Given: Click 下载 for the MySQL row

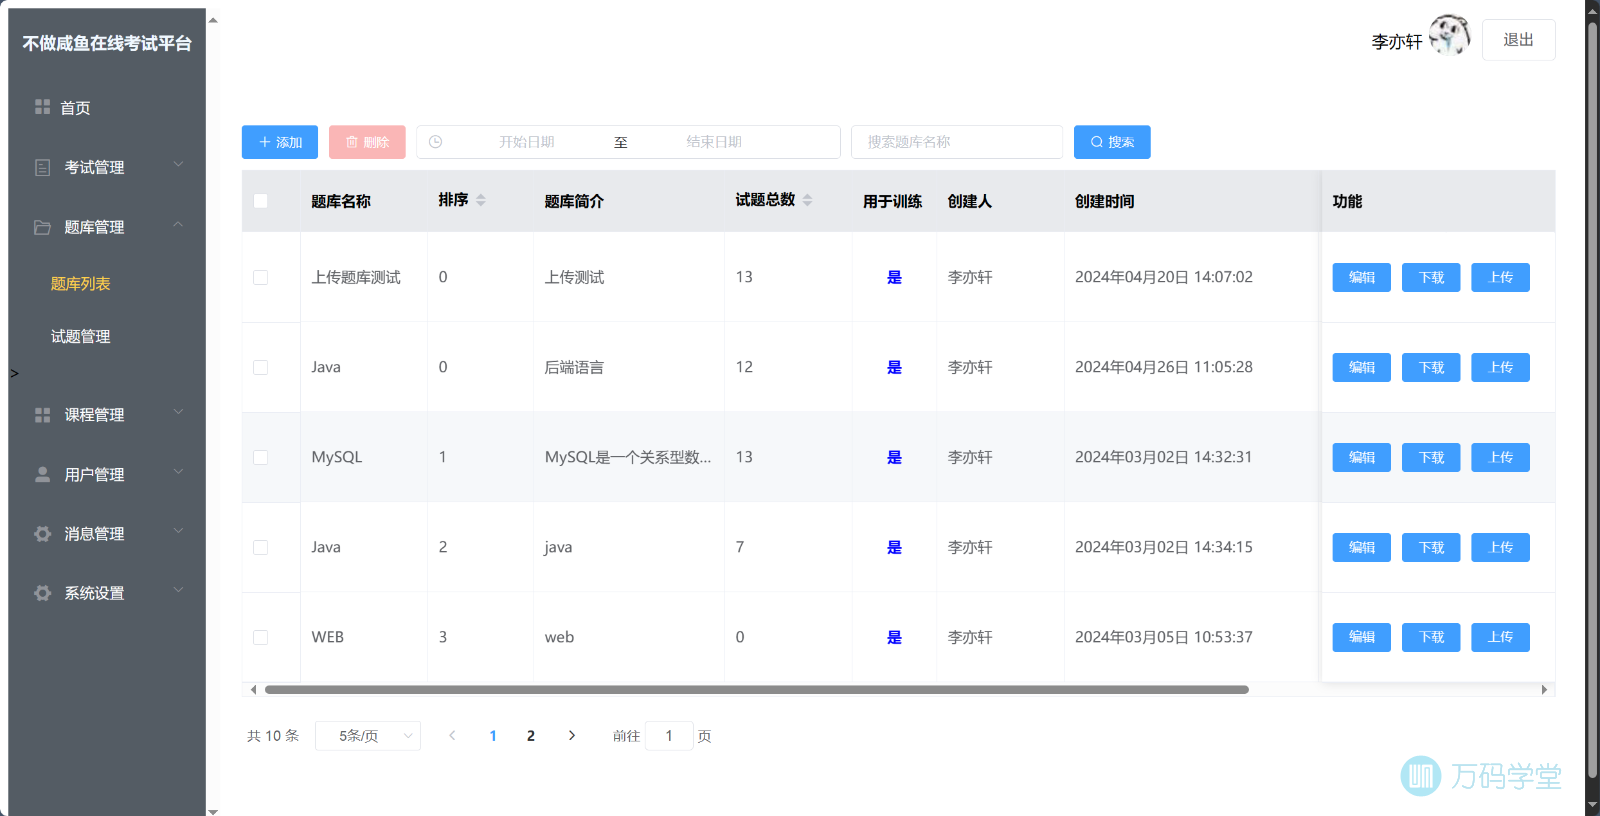Looking at the screenshot, I should point(1431,457).
